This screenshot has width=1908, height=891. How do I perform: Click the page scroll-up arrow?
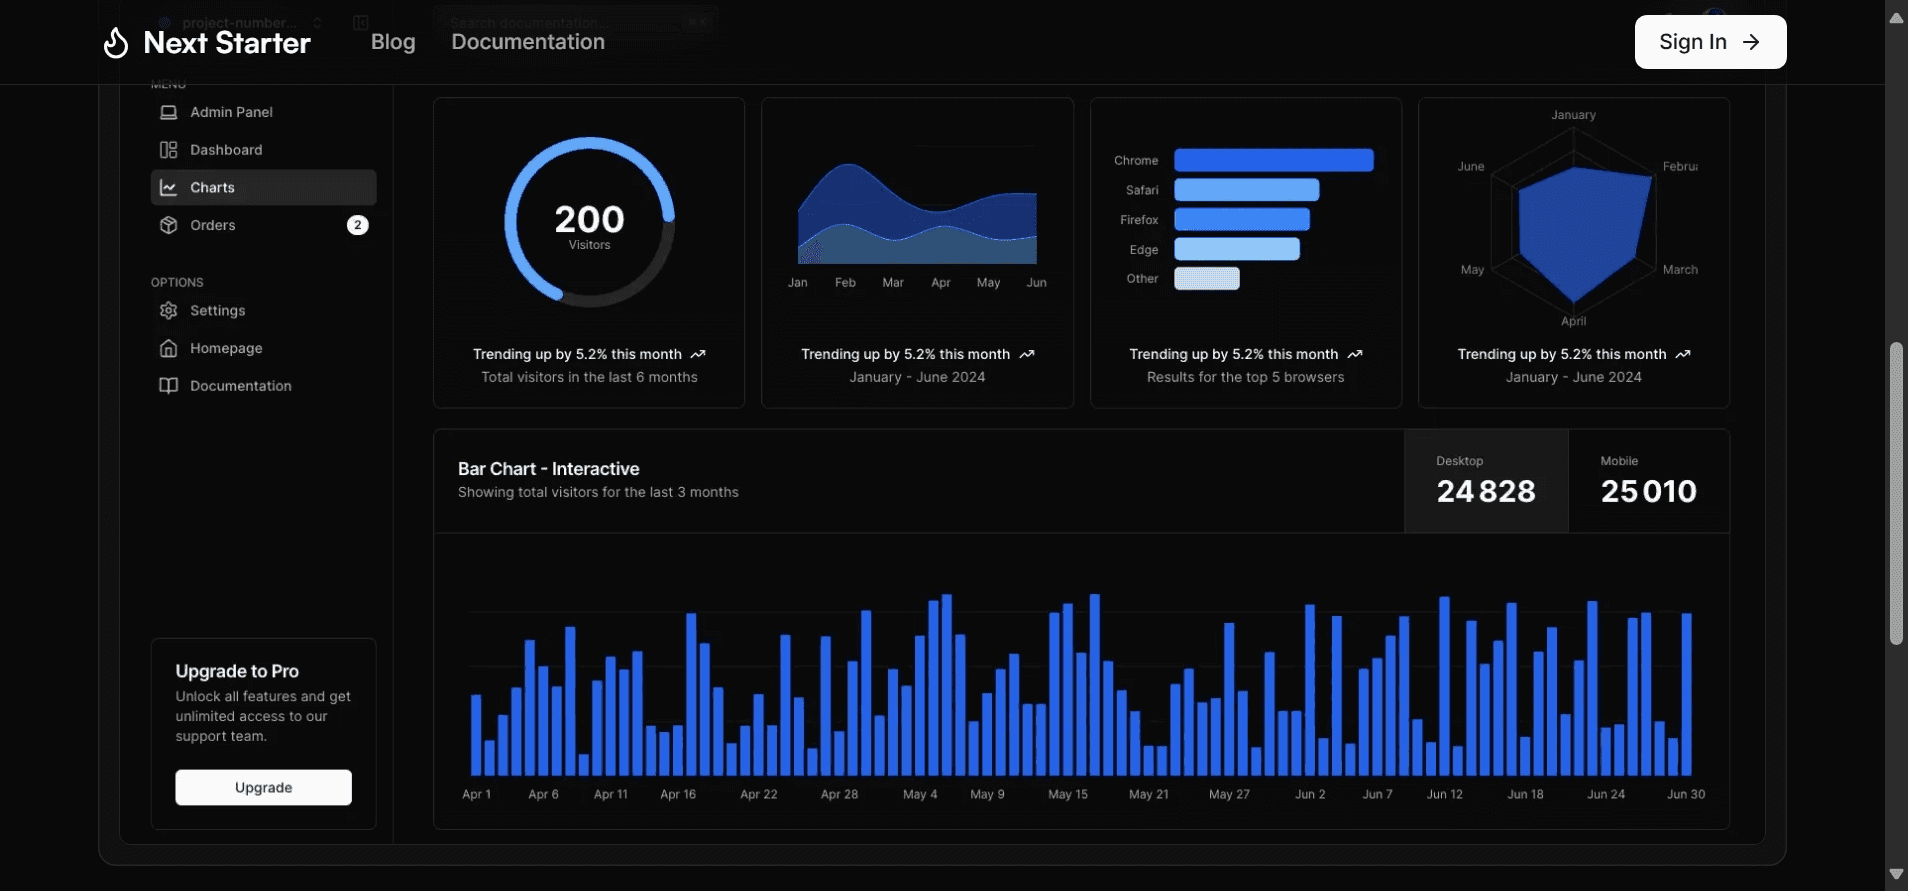1896,17
